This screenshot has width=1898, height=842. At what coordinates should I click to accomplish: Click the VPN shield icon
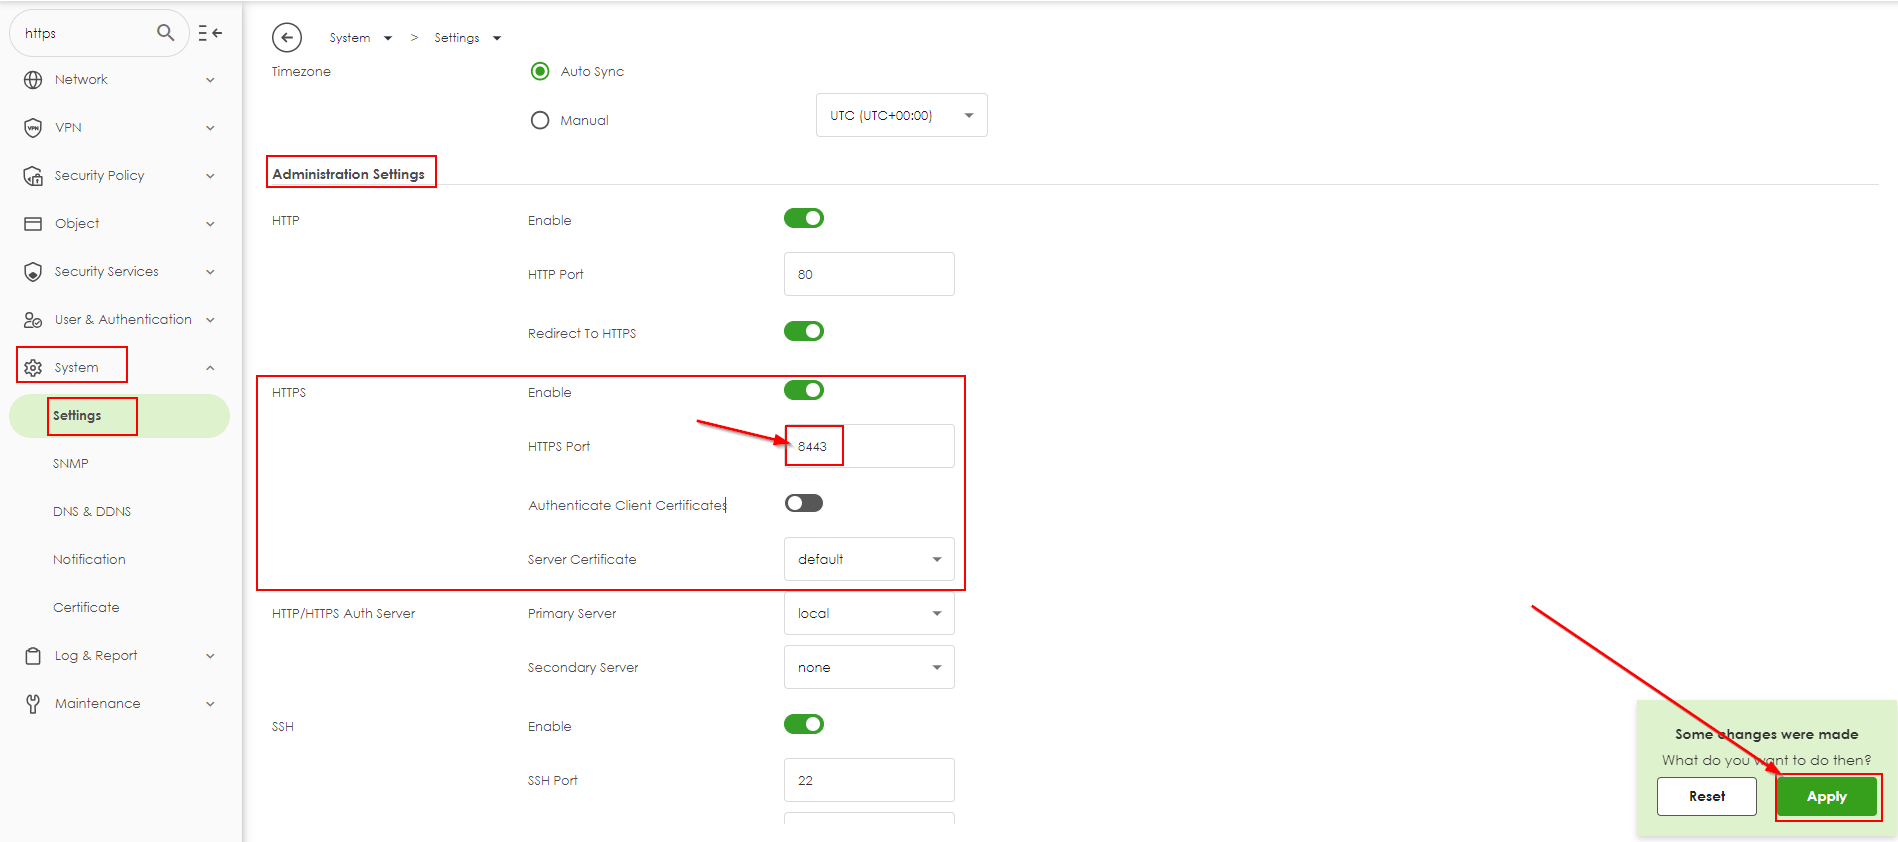coord(33,128)
